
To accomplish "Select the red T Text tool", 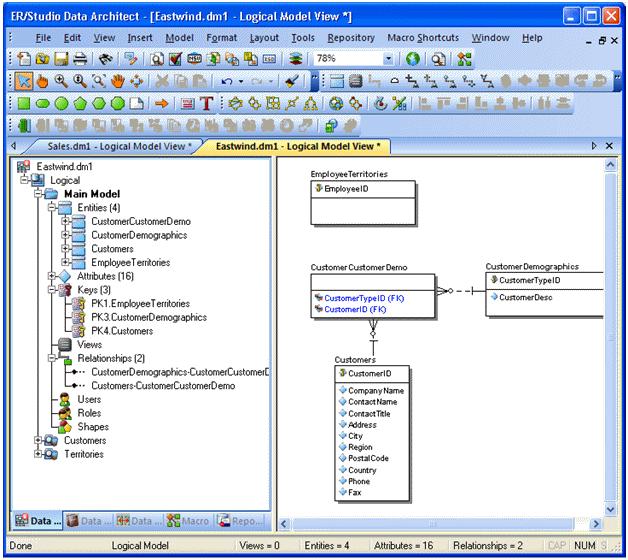I will coord(207,104).
